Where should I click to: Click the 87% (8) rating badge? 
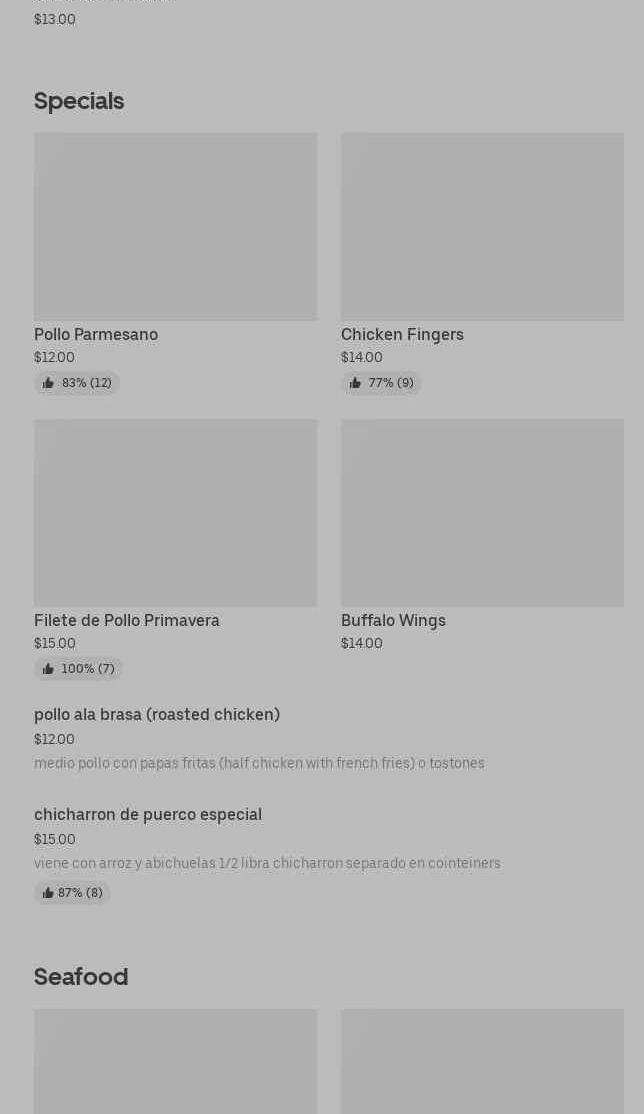point(72,893)
